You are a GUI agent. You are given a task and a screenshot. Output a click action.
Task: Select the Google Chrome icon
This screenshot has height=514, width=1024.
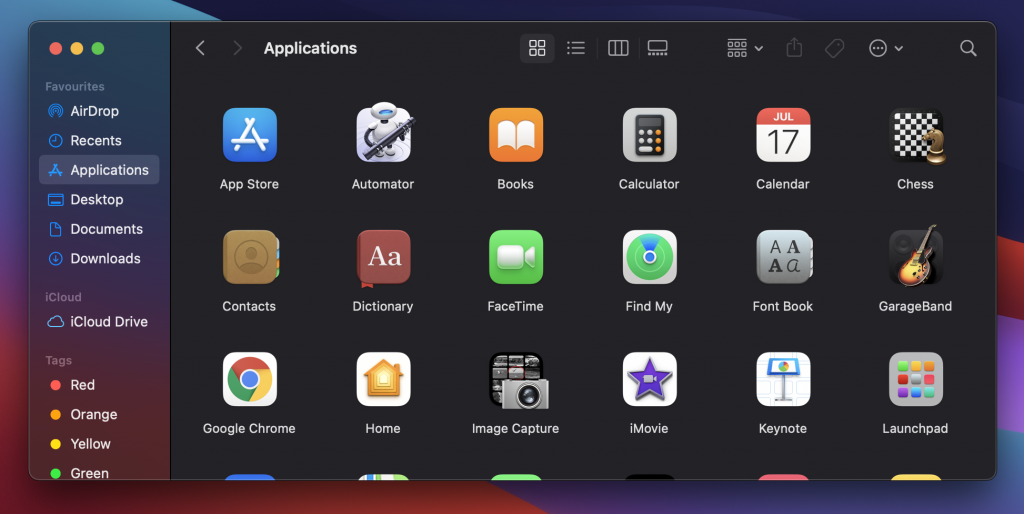pyautogui.click(x=249, y=379)
